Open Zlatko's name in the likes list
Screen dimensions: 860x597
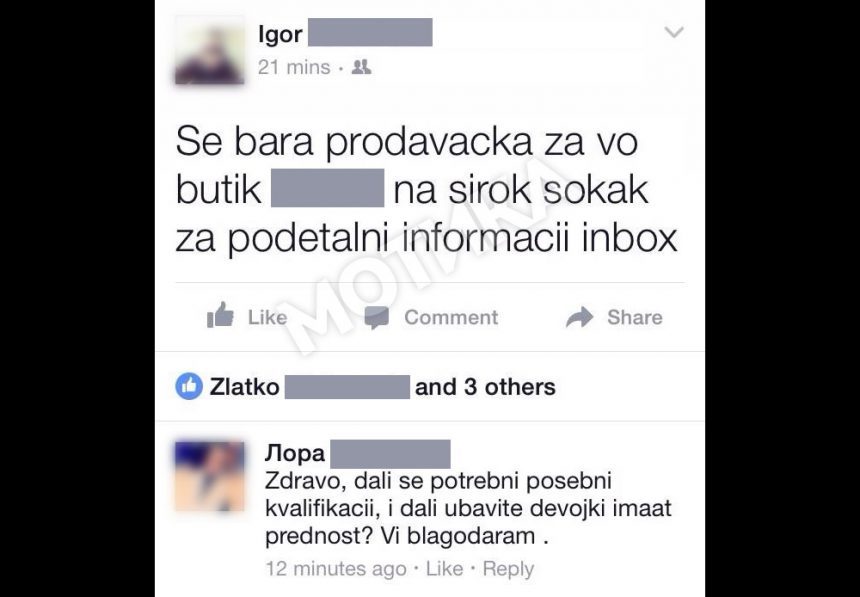(245, 387)
